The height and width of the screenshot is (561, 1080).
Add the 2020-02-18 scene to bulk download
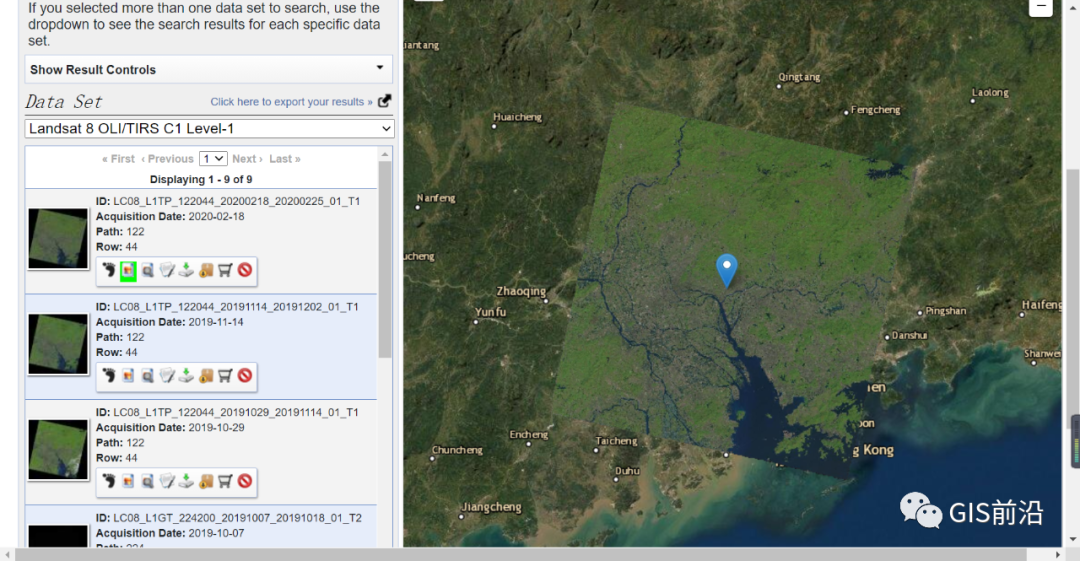206,270
